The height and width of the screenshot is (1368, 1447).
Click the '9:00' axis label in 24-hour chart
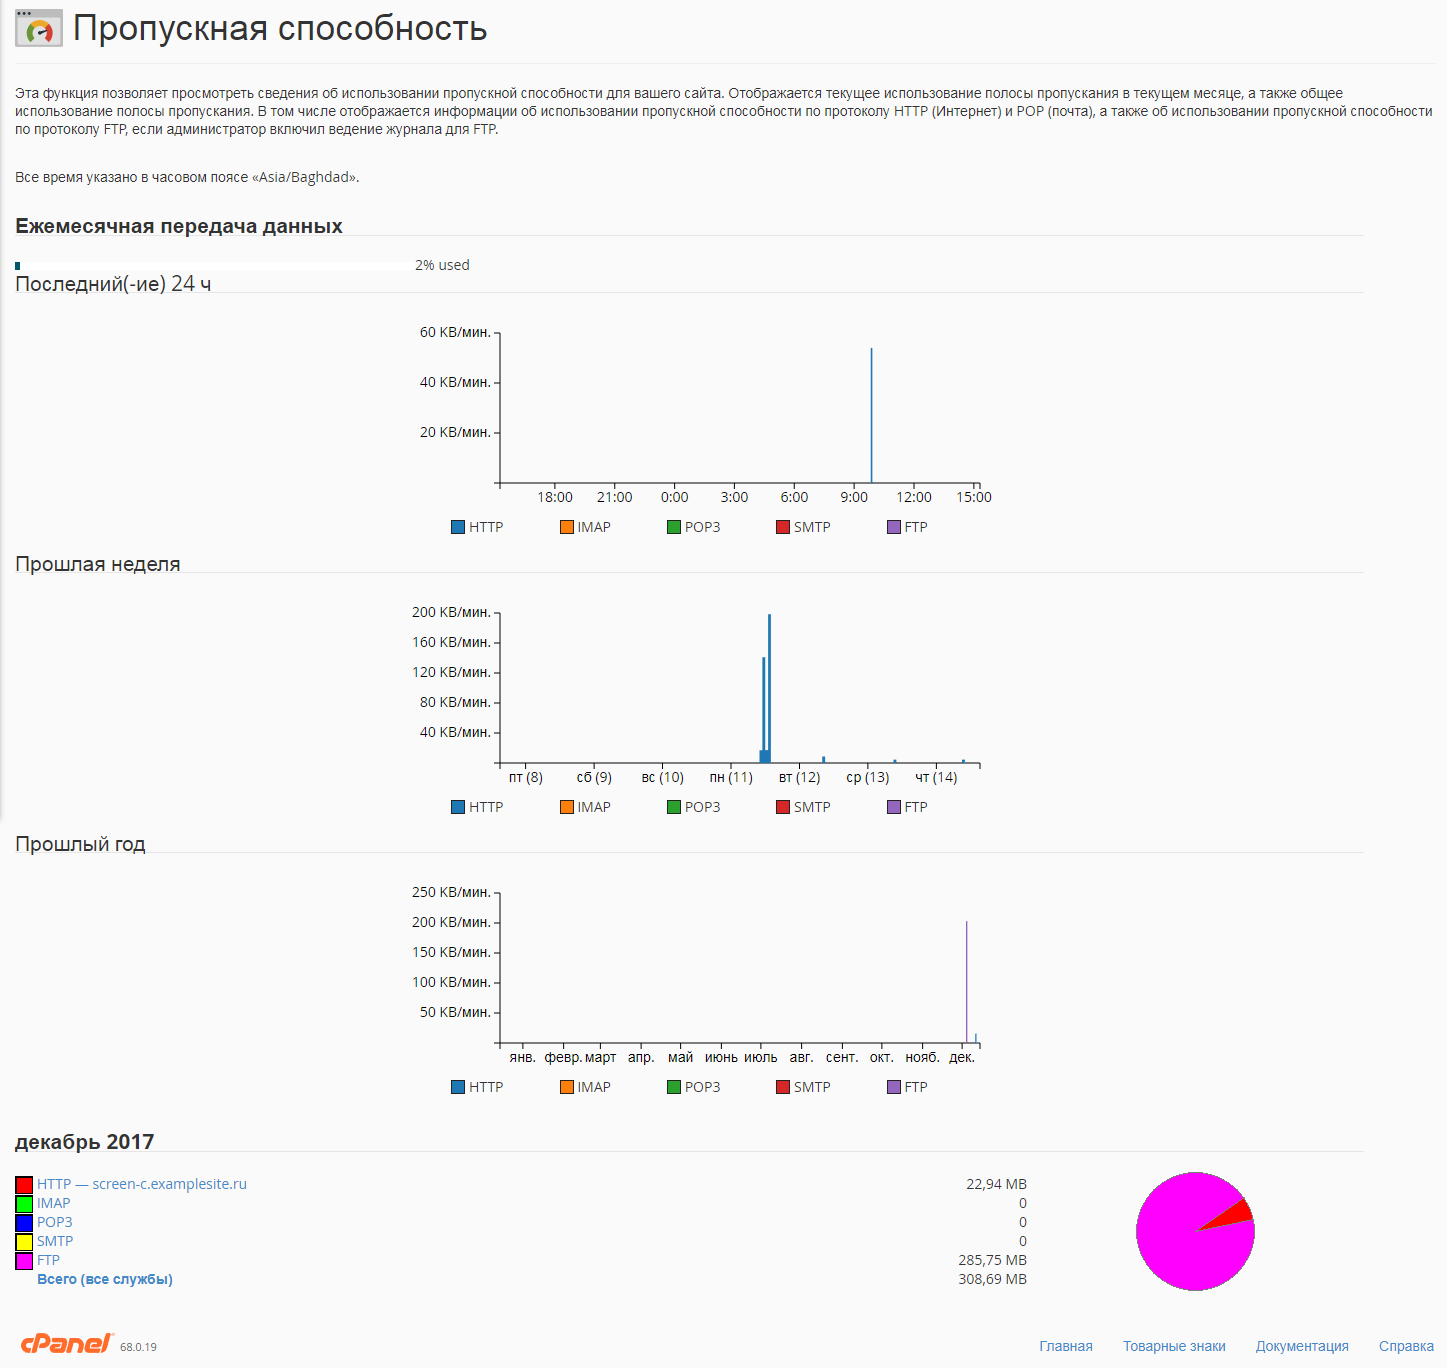tap(854, 497)
